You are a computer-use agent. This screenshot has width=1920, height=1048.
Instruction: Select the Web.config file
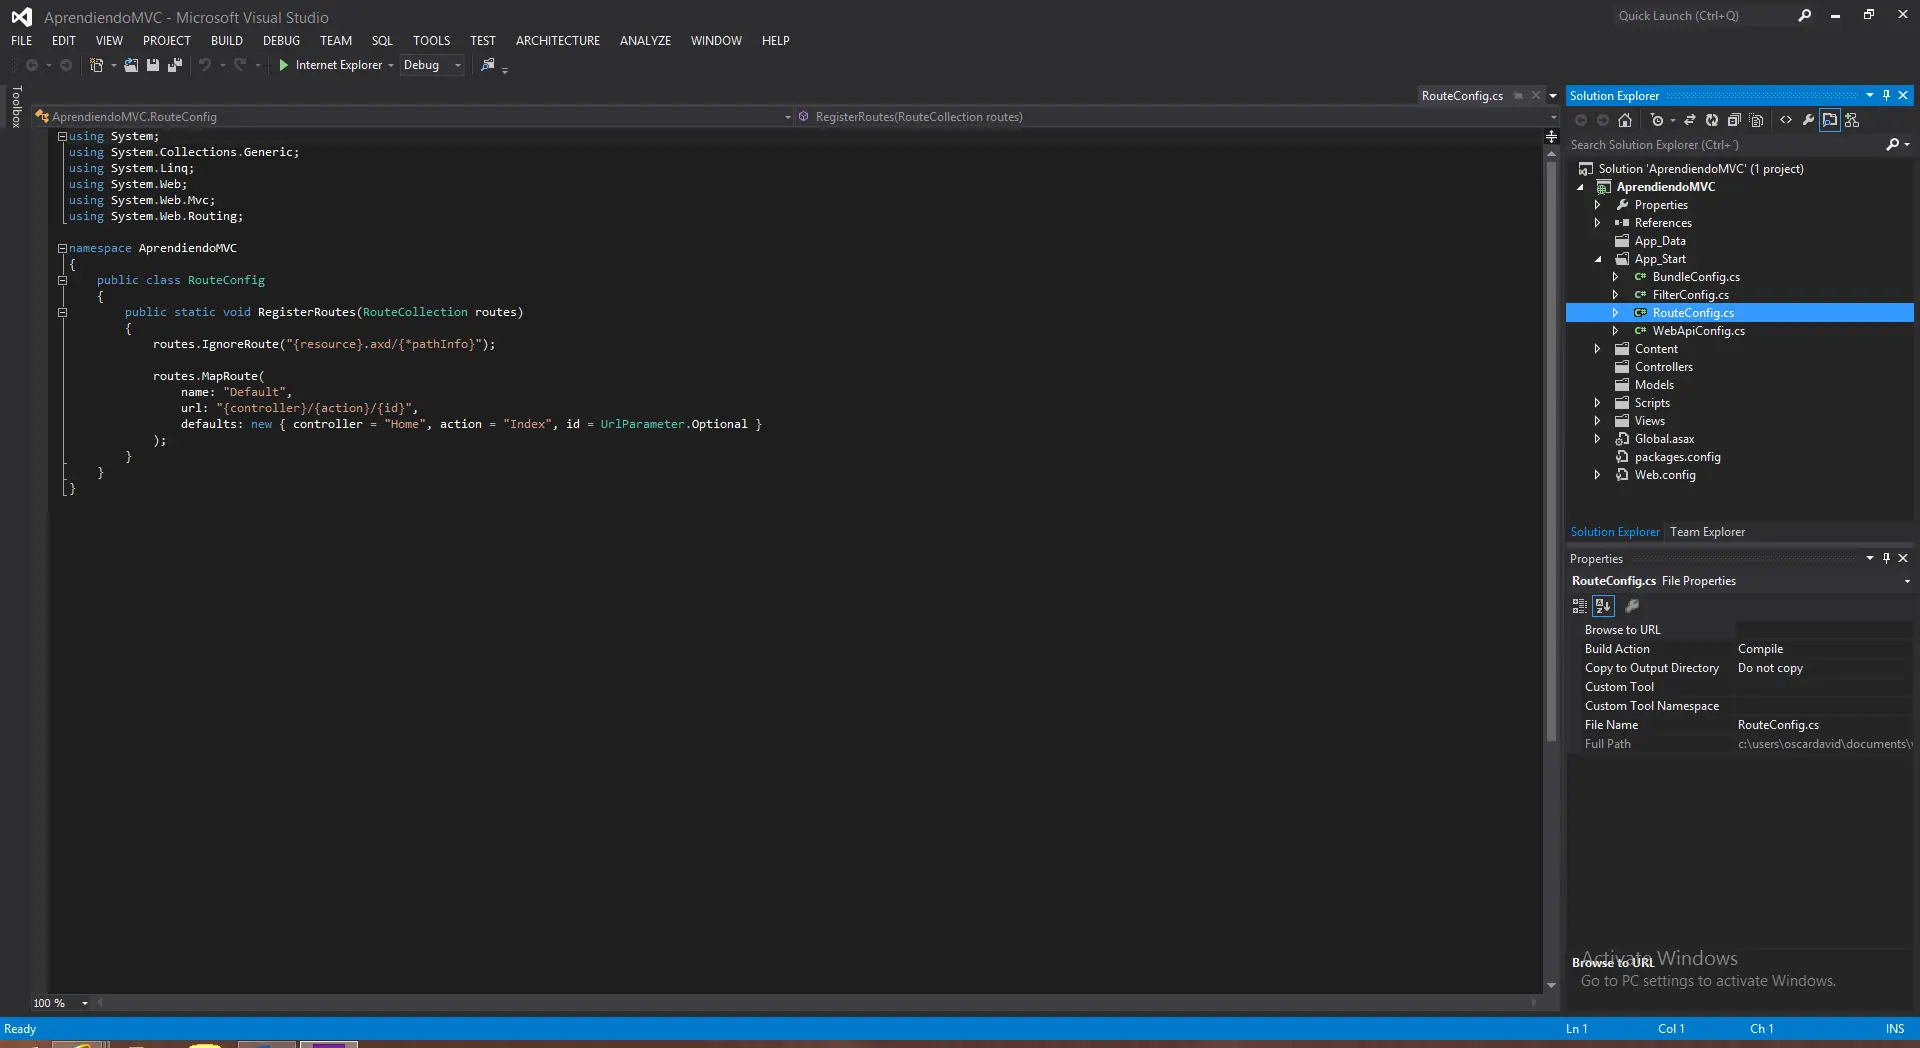tap(1665, 475)
